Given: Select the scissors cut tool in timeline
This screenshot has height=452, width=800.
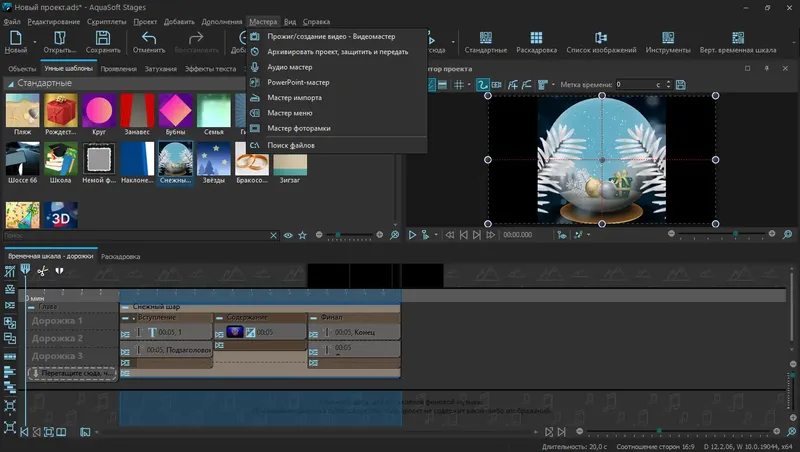Looking at the screenshot, I should (42, 270).
